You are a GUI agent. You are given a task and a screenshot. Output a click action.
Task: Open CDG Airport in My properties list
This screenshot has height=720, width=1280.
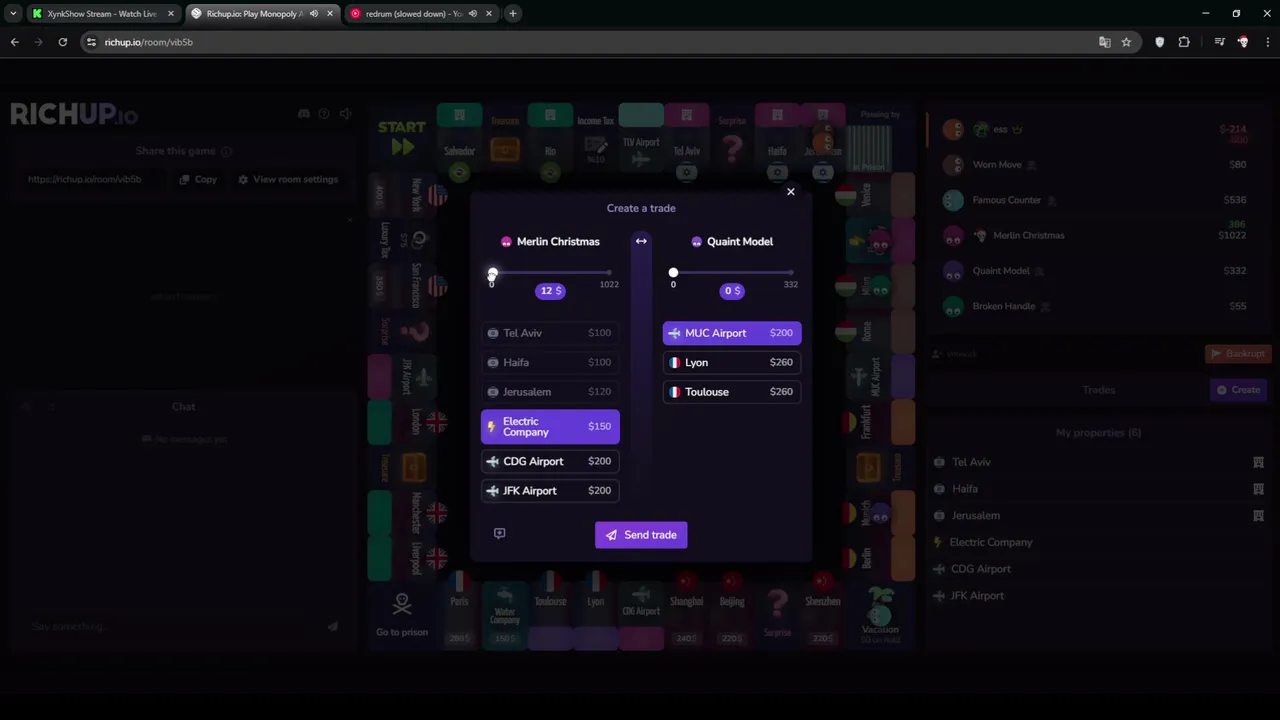click(x=1098, y=569)
